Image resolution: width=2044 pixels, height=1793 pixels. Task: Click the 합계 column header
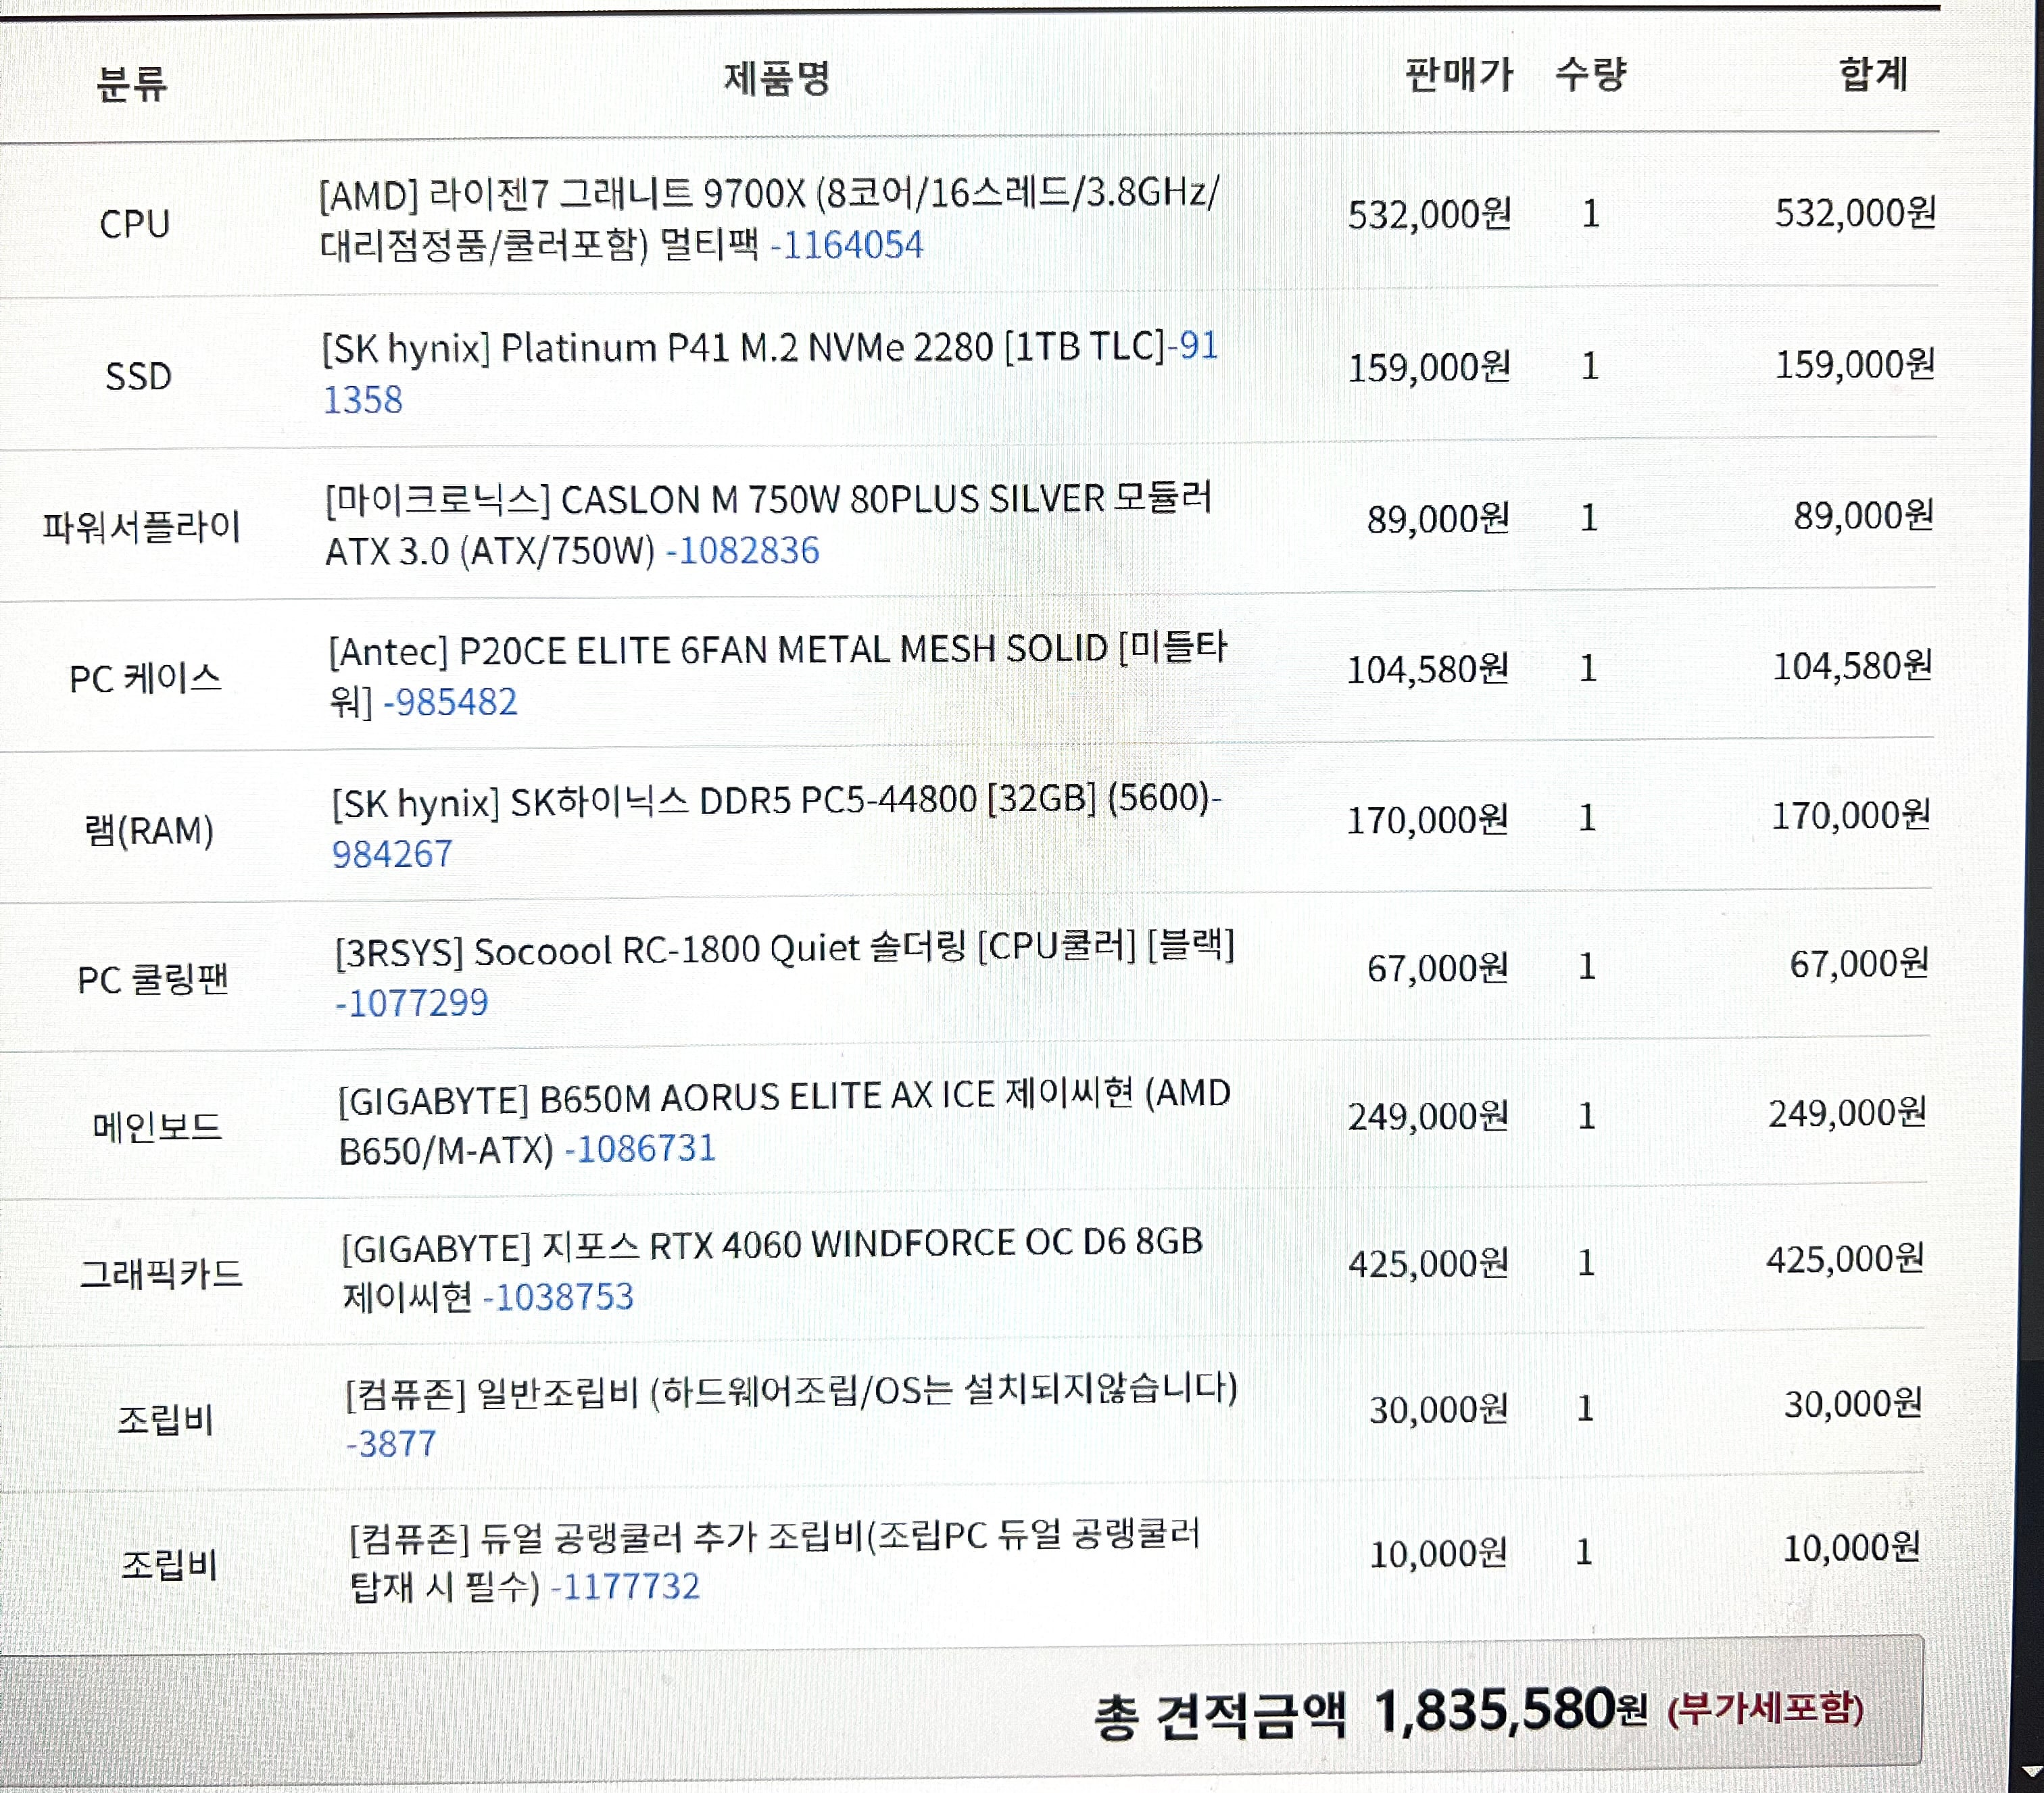(x=1873, y=73)
